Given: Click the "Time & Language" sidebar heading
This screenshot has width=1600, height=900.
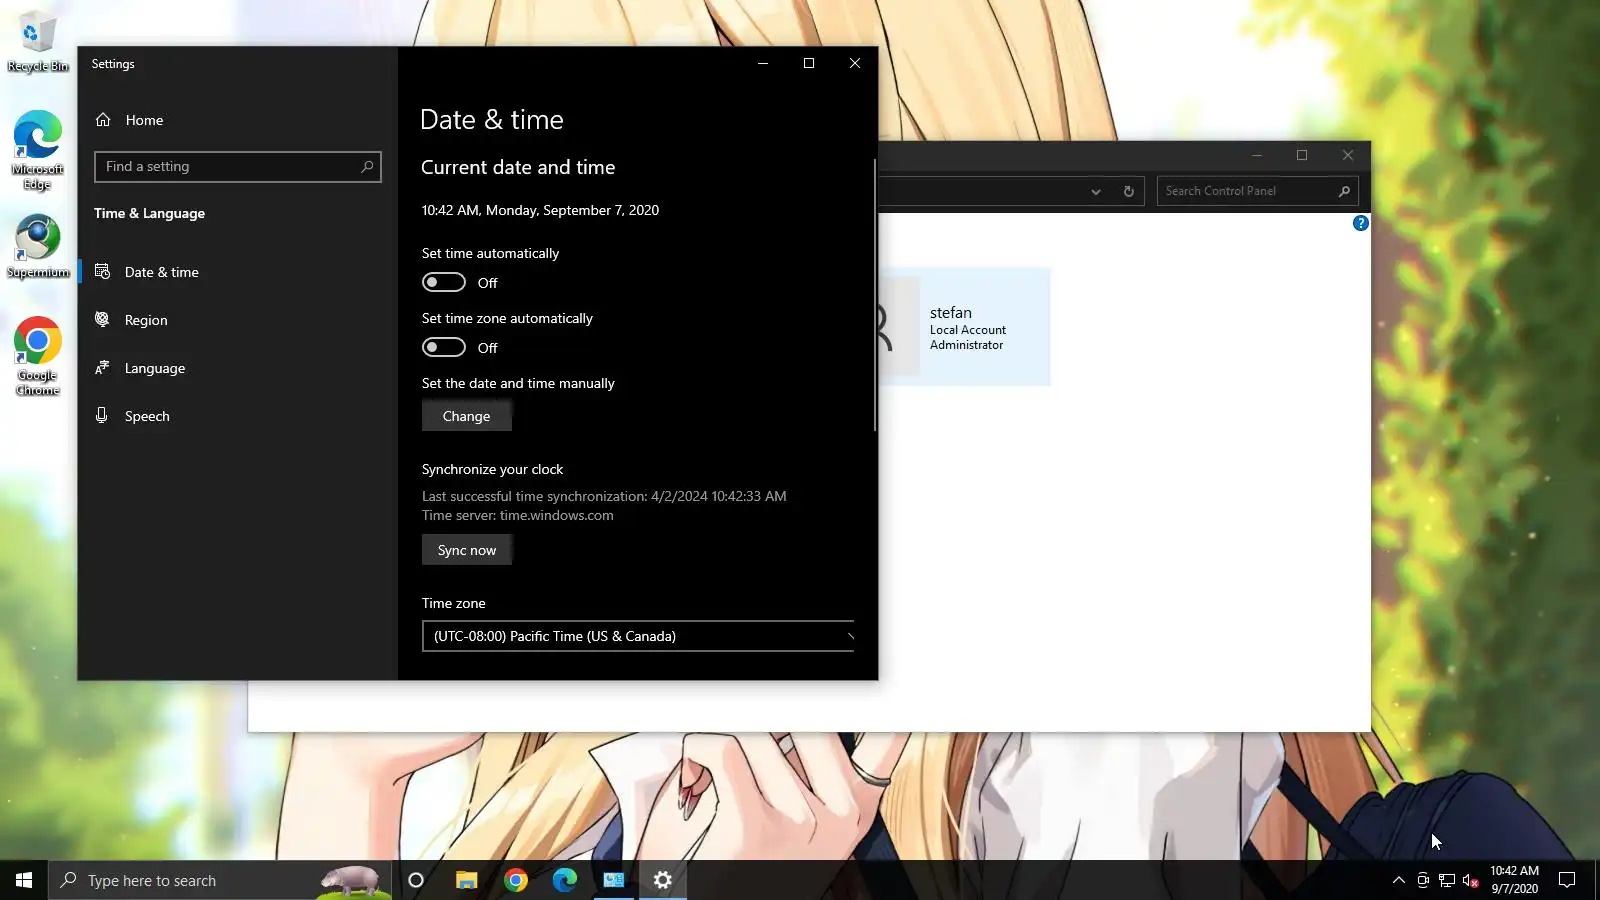Looking at the screenshot, I should click(149, 213).
